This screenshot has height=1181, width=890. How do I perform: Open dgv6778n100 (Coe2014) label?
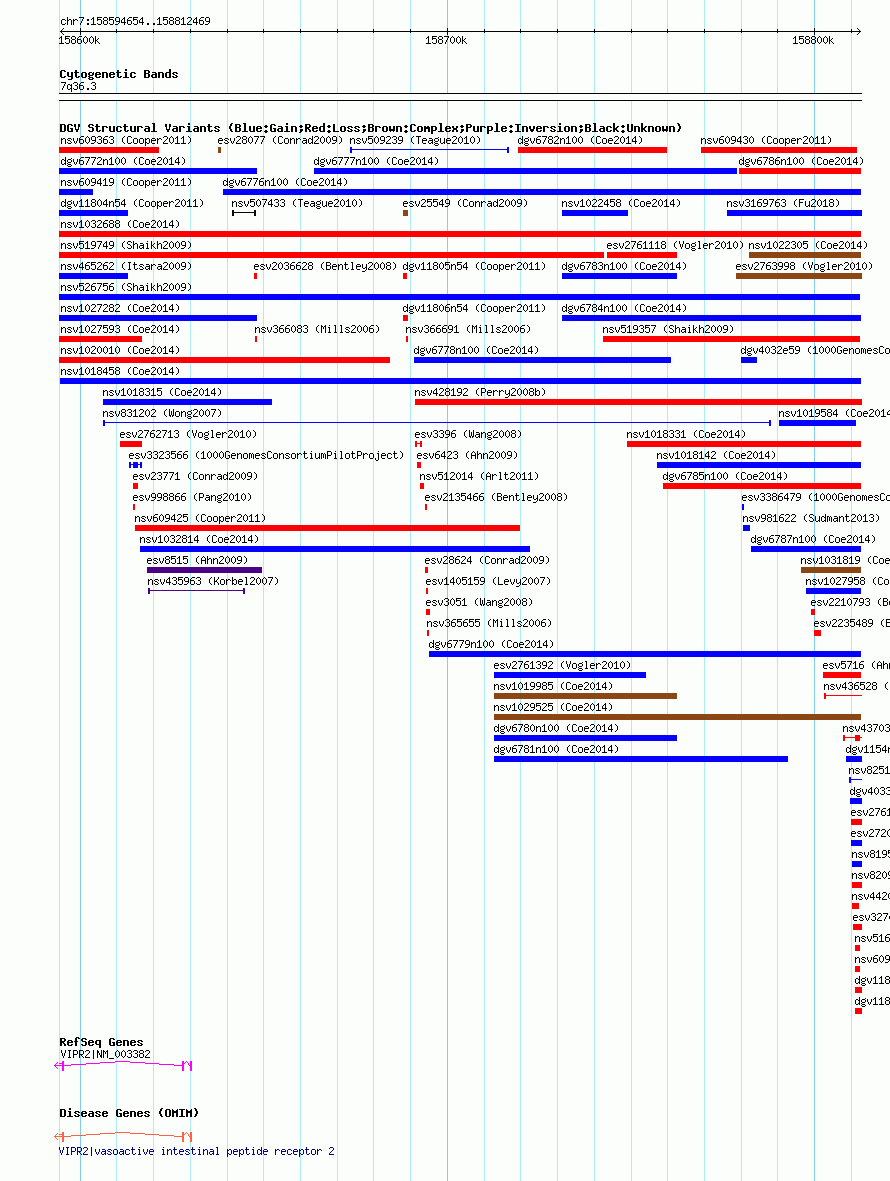click(477, 351)
